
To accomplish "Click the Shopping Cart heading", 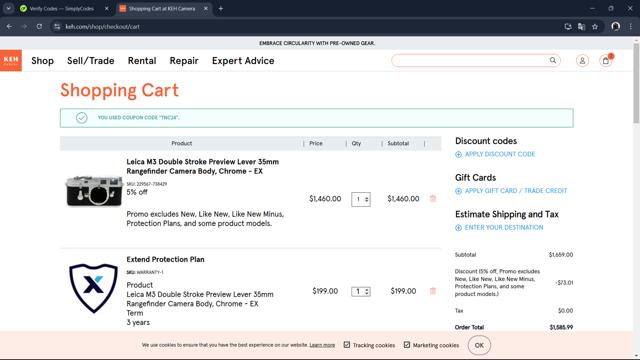I will [x=119, y=90].
